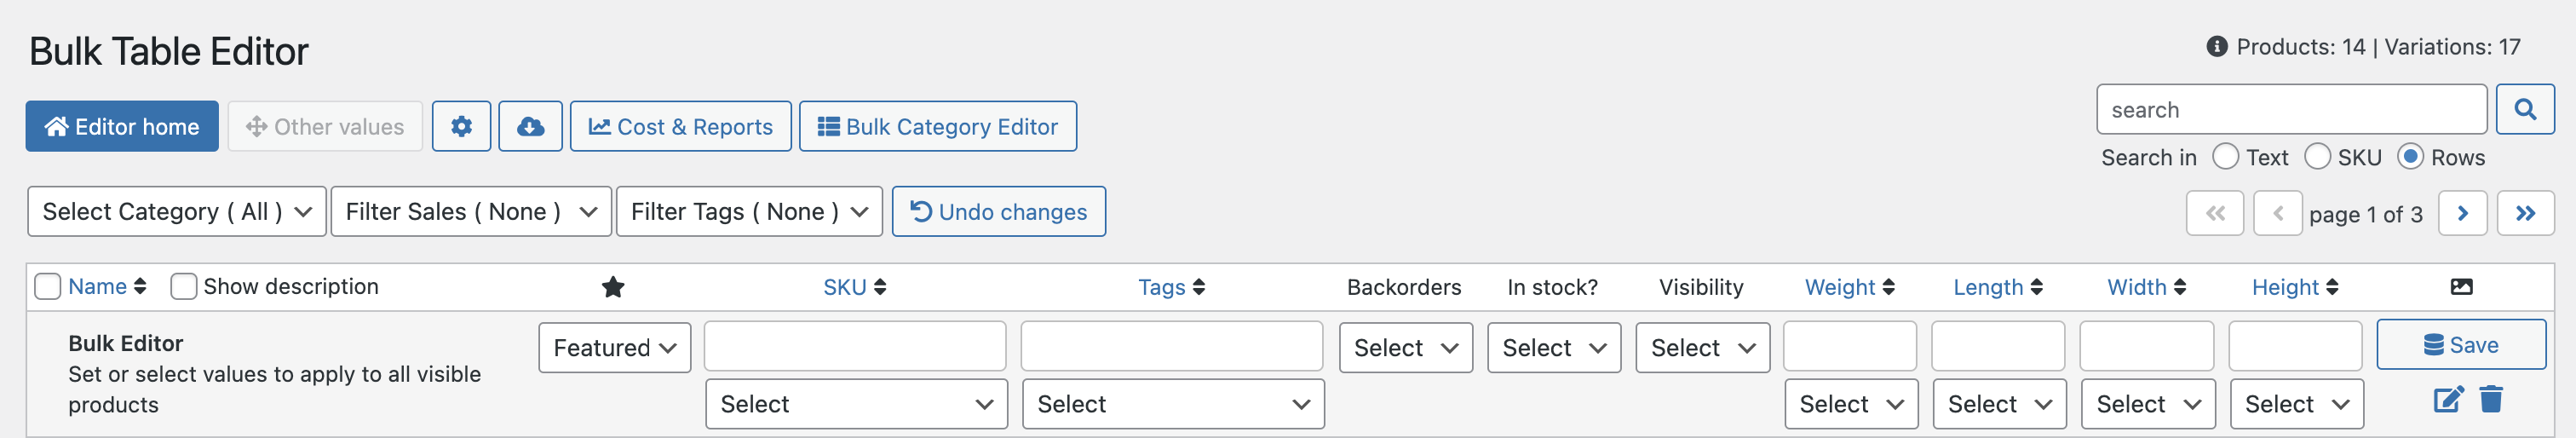Open the Cost & Reports page

[x=680, y=126]
